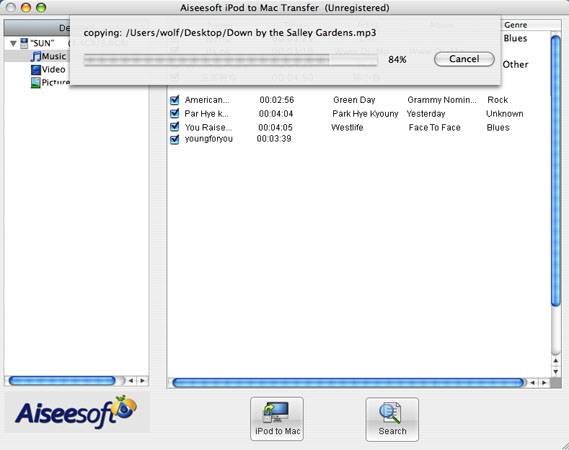Click the copying progress bar
This screenshot has height=450, width=569.
tap(230, 60)
